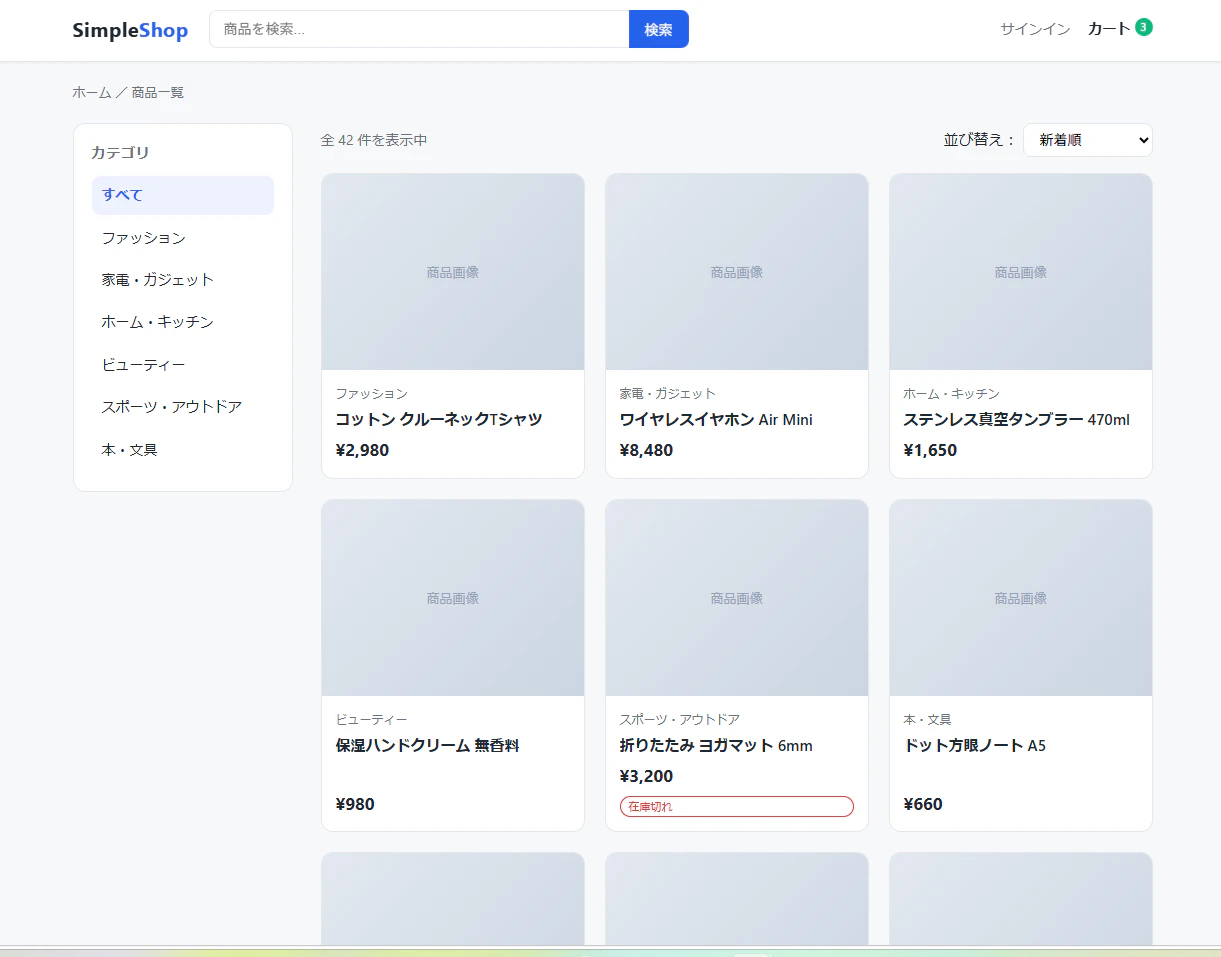This screenshot has width=1221, height=957.
Task: Select ビューティー in the sidebar
Action: tap(183, 365)
